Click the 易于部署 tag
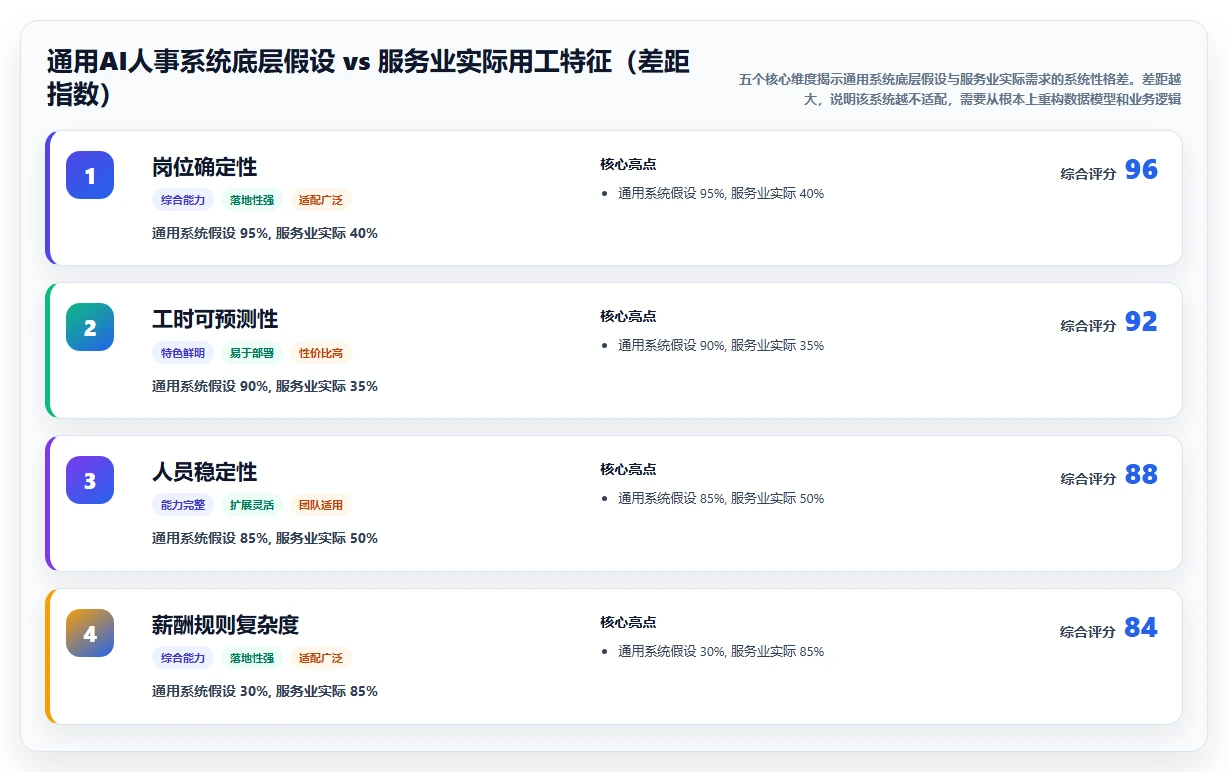Screen dimensions: 1228x772 (x=252, y=353)
